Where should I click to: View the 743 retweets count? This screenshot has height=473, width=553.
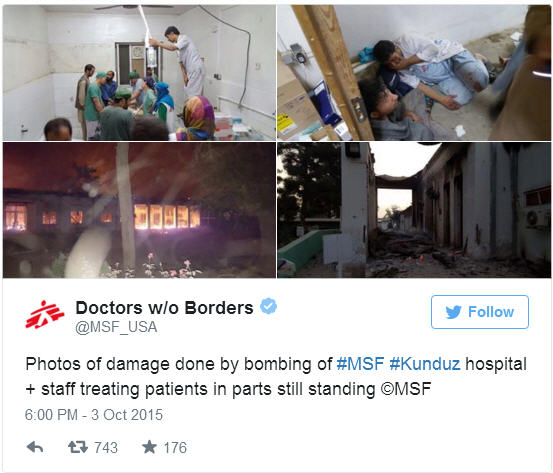point(106,448)
